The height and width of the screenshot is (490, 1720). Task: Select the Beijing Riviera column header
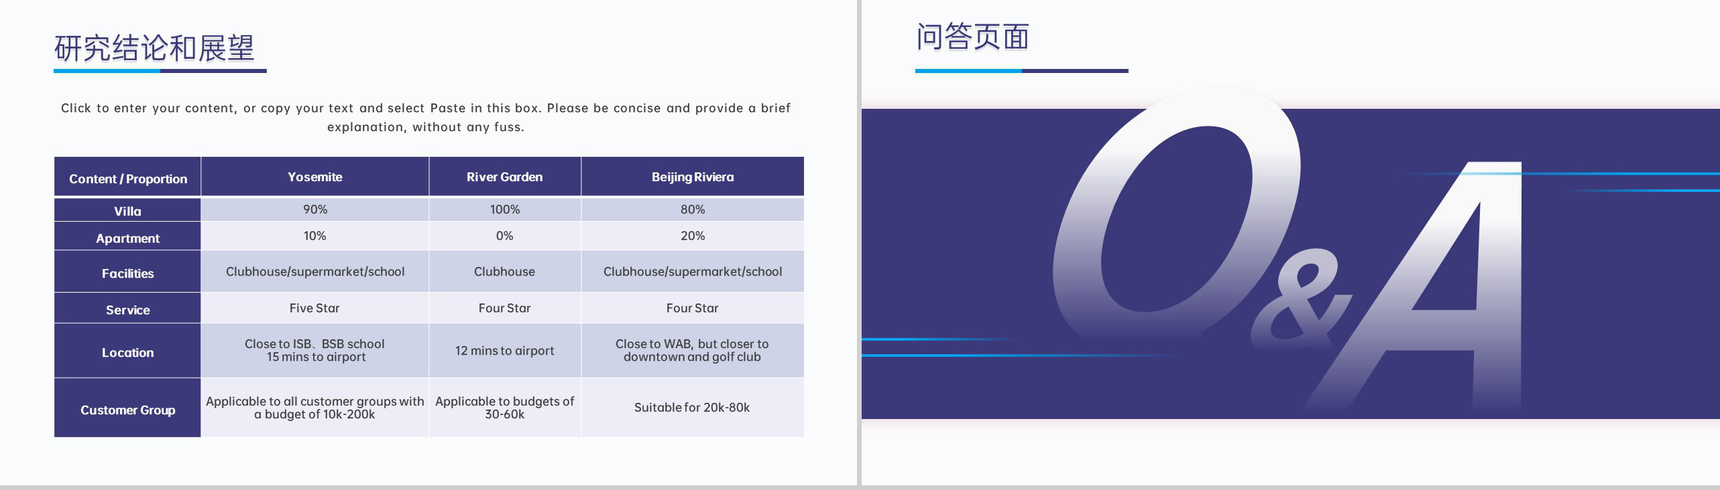coord(693,177)
